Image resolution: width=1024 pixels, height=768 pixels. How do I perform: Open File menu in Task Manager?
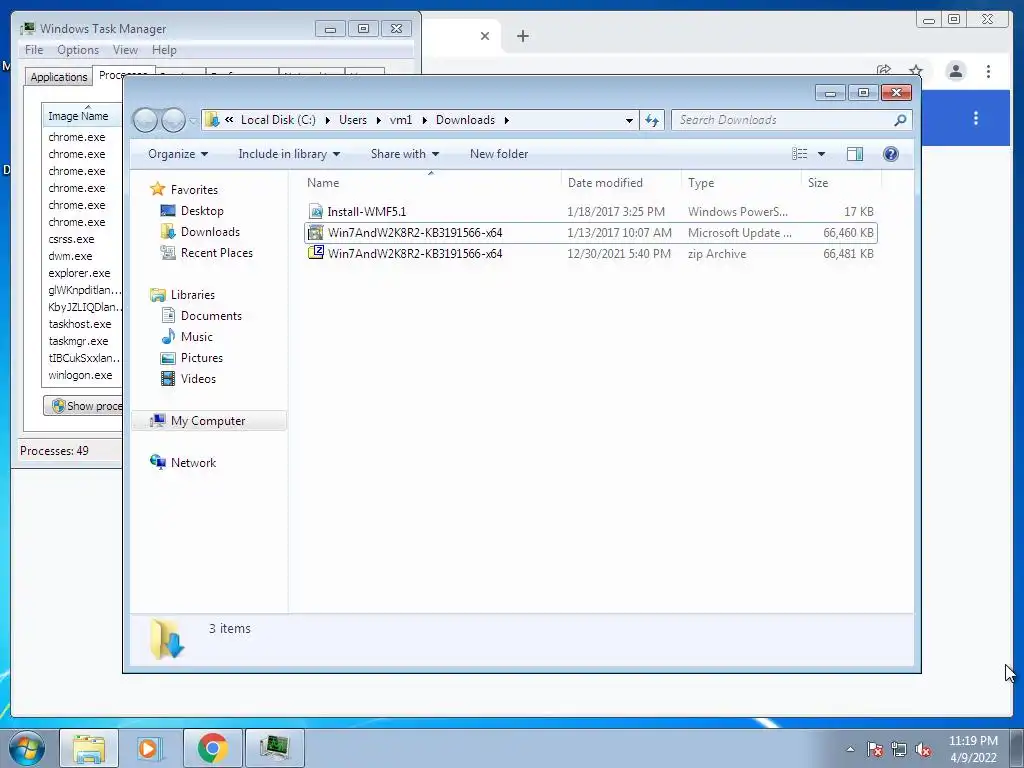click(x=34, y=50)
